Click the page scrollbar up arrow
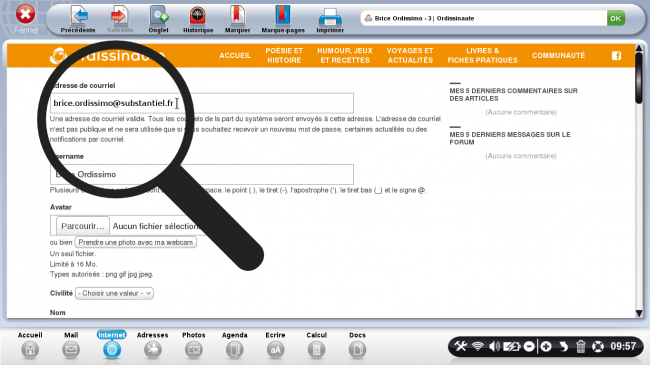650x365 pixels. pyautogui.click(x=639, y=49)
